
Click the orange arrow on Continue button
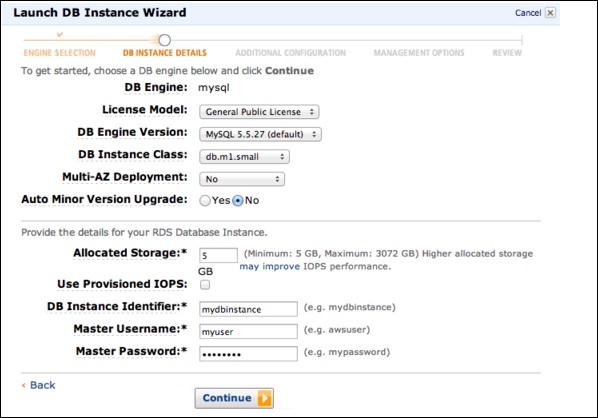pyautogui.click(x=265, y=398)
